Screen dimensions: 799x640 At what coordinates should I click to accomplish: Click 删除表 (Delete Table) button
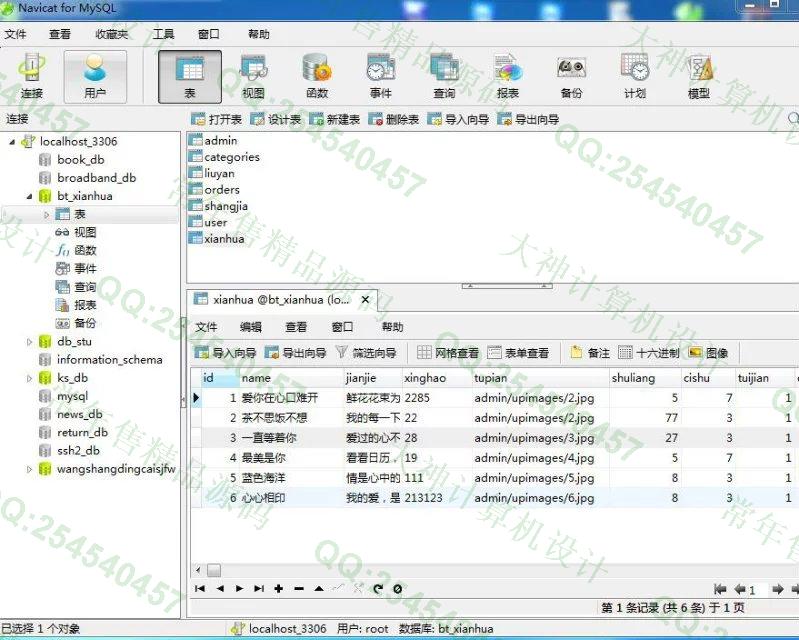point(394,119)
